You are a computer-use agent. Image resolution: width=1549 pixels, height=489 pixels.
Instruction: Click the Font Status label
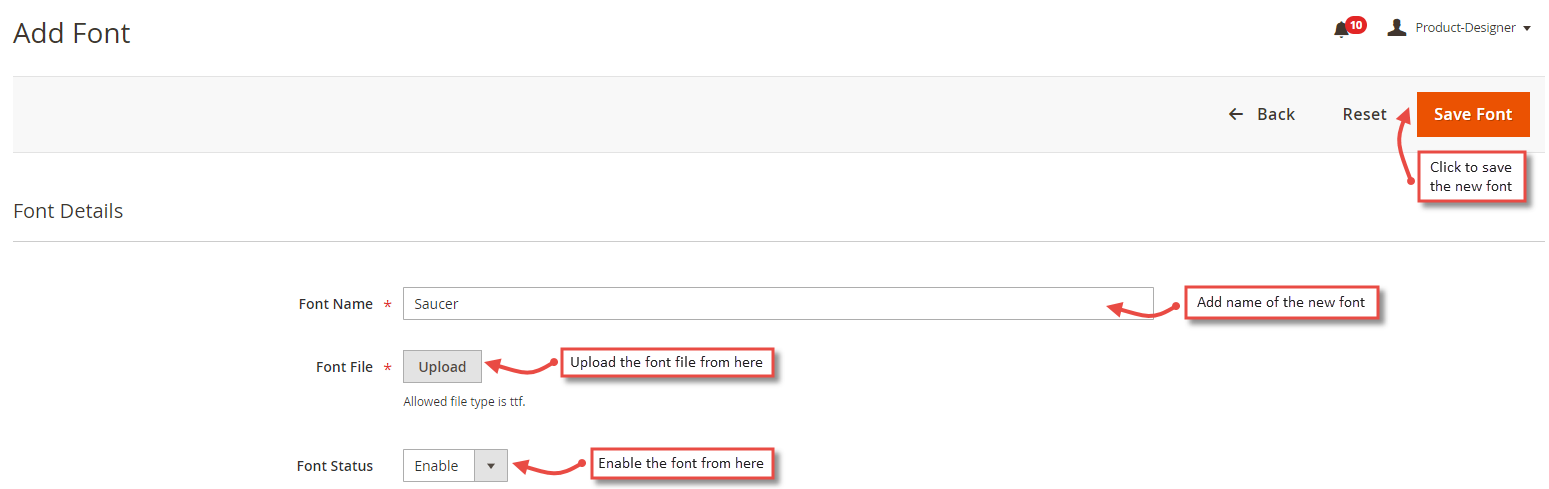point(335,466)
